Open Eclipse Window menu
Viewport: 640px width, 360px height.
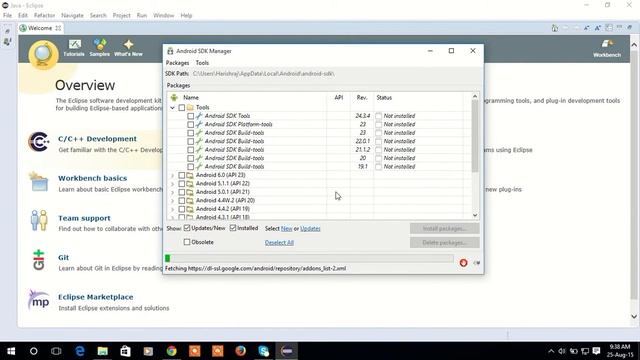(x=164, y=16)
